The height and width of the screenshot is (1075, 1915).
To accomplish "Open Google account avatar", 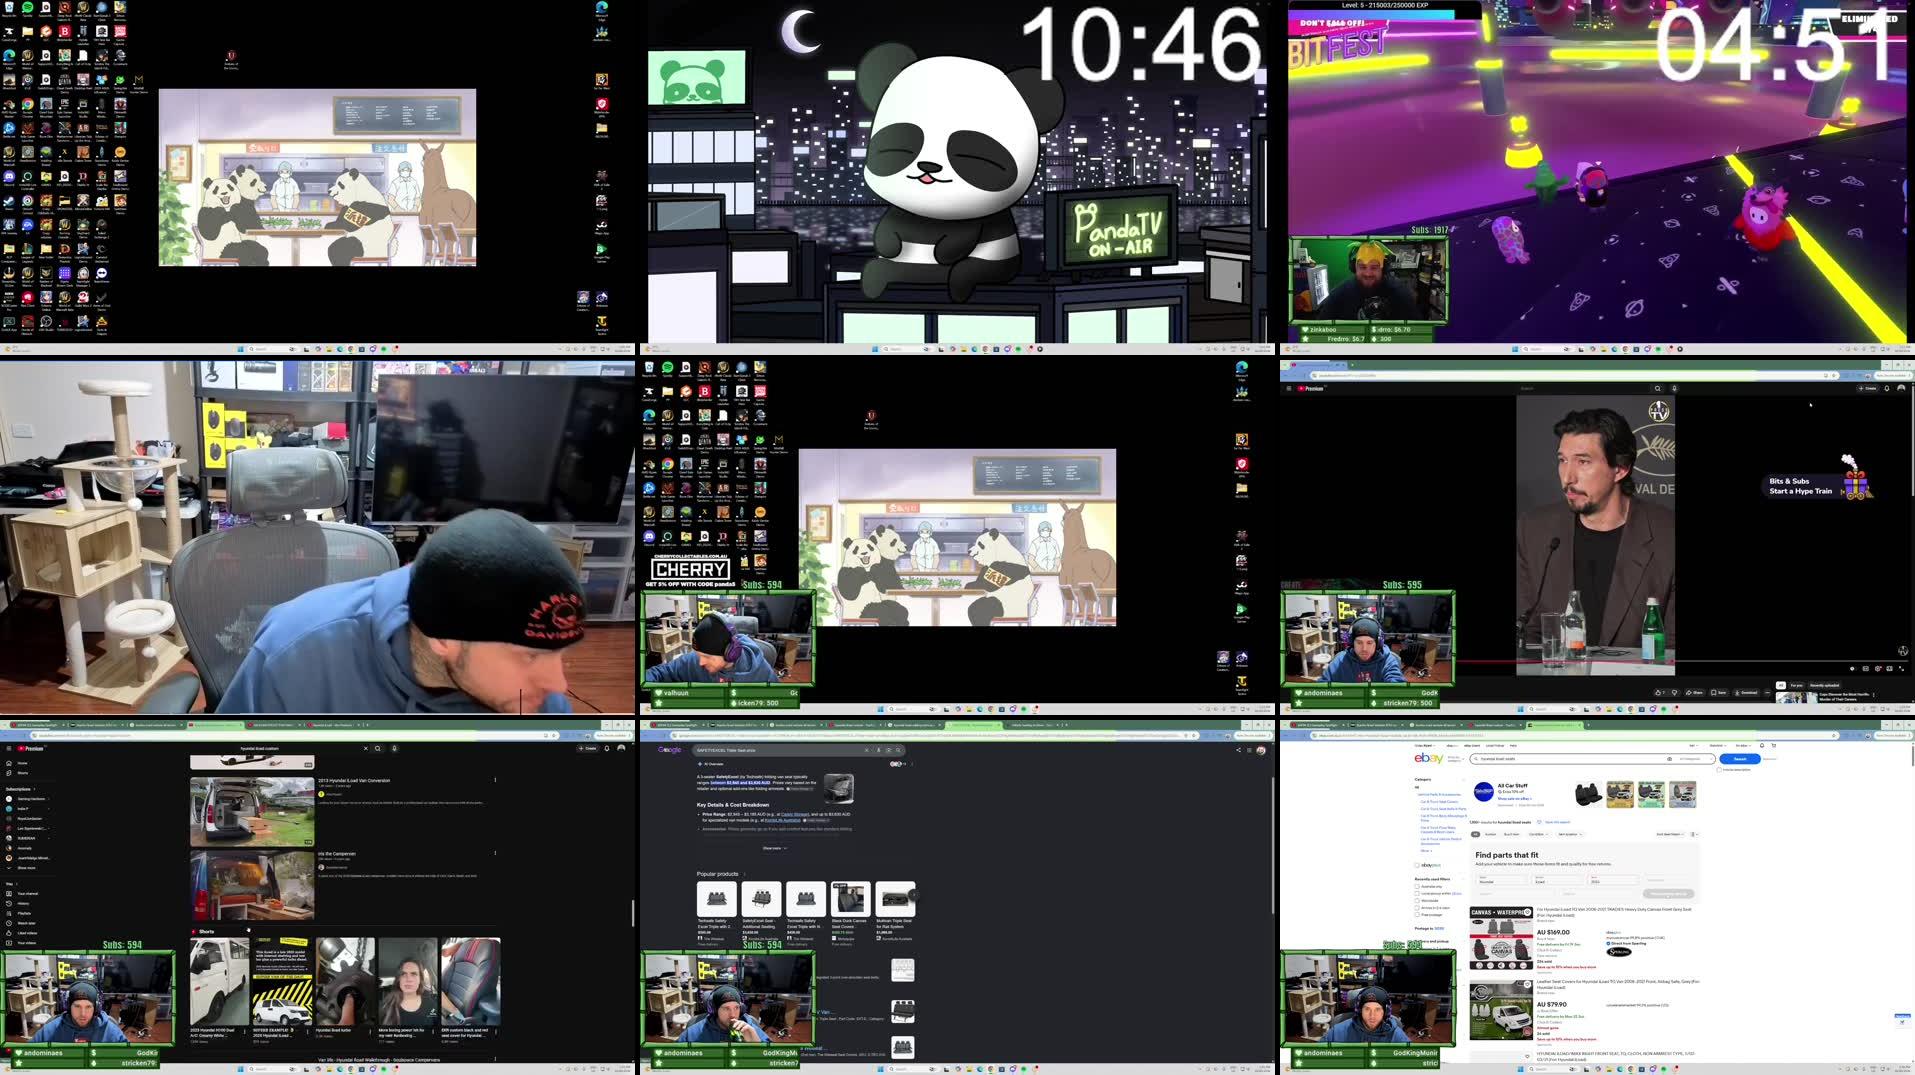I will coord(1261,750).
